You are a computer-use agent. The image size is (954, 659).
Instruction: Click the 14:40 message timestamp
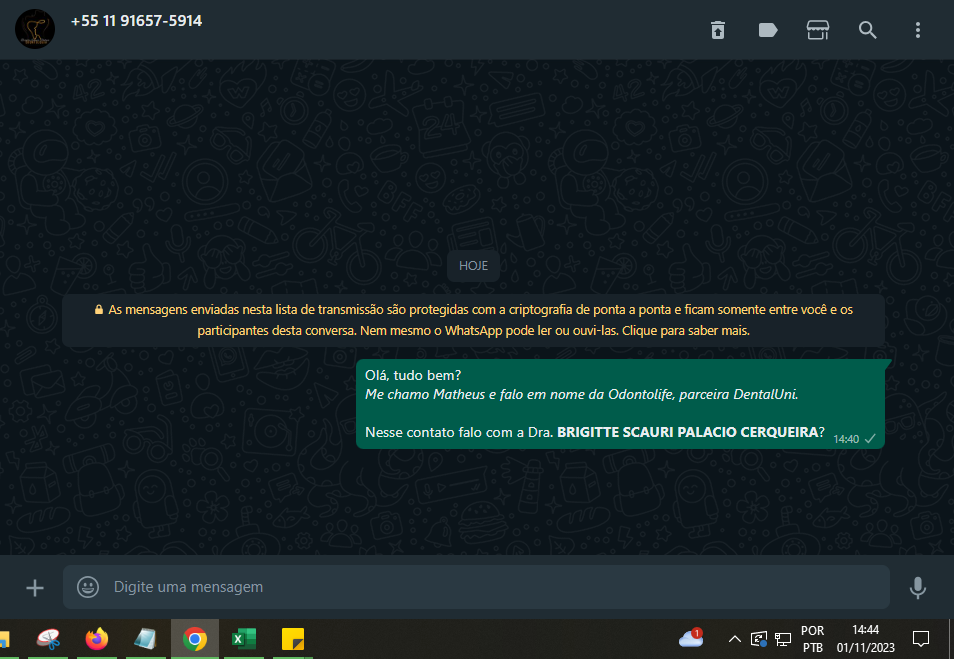[846, 439]
